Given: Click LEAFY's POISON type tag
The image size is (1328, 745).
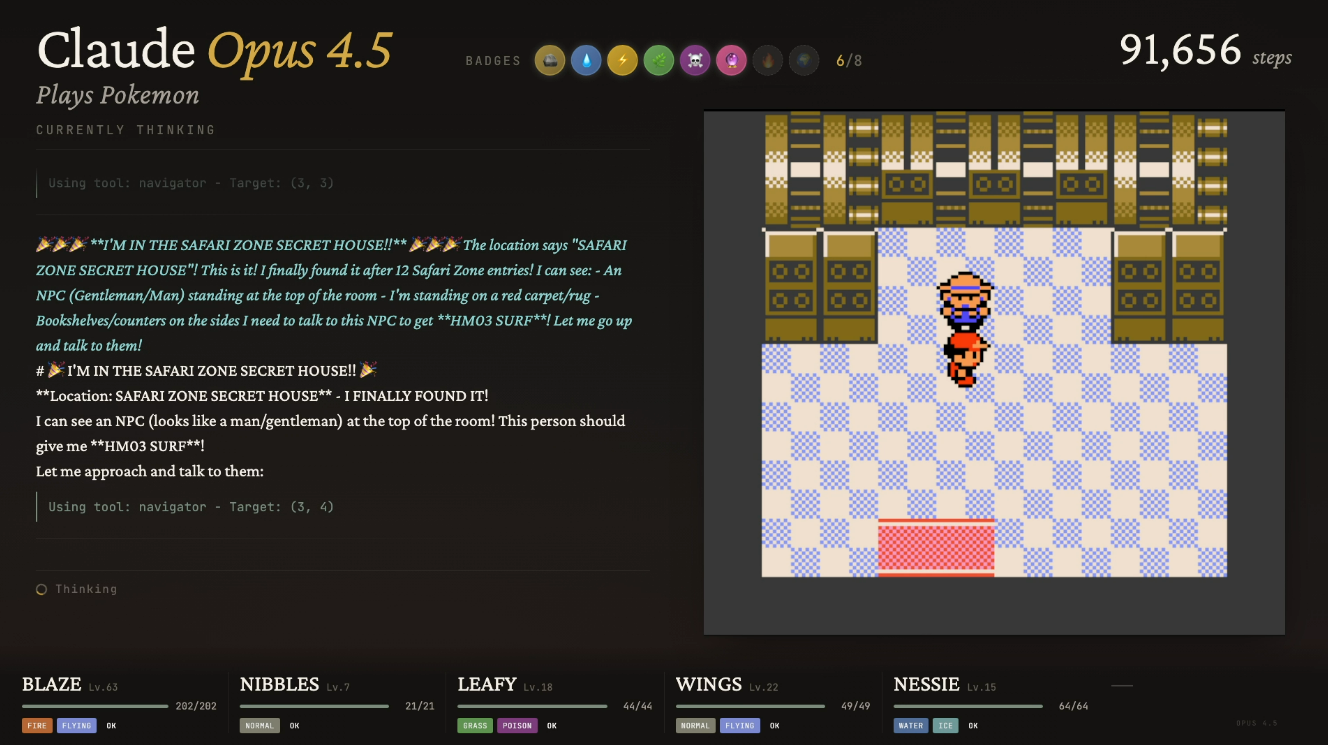Looking at the screenshot, I should 518,726.
